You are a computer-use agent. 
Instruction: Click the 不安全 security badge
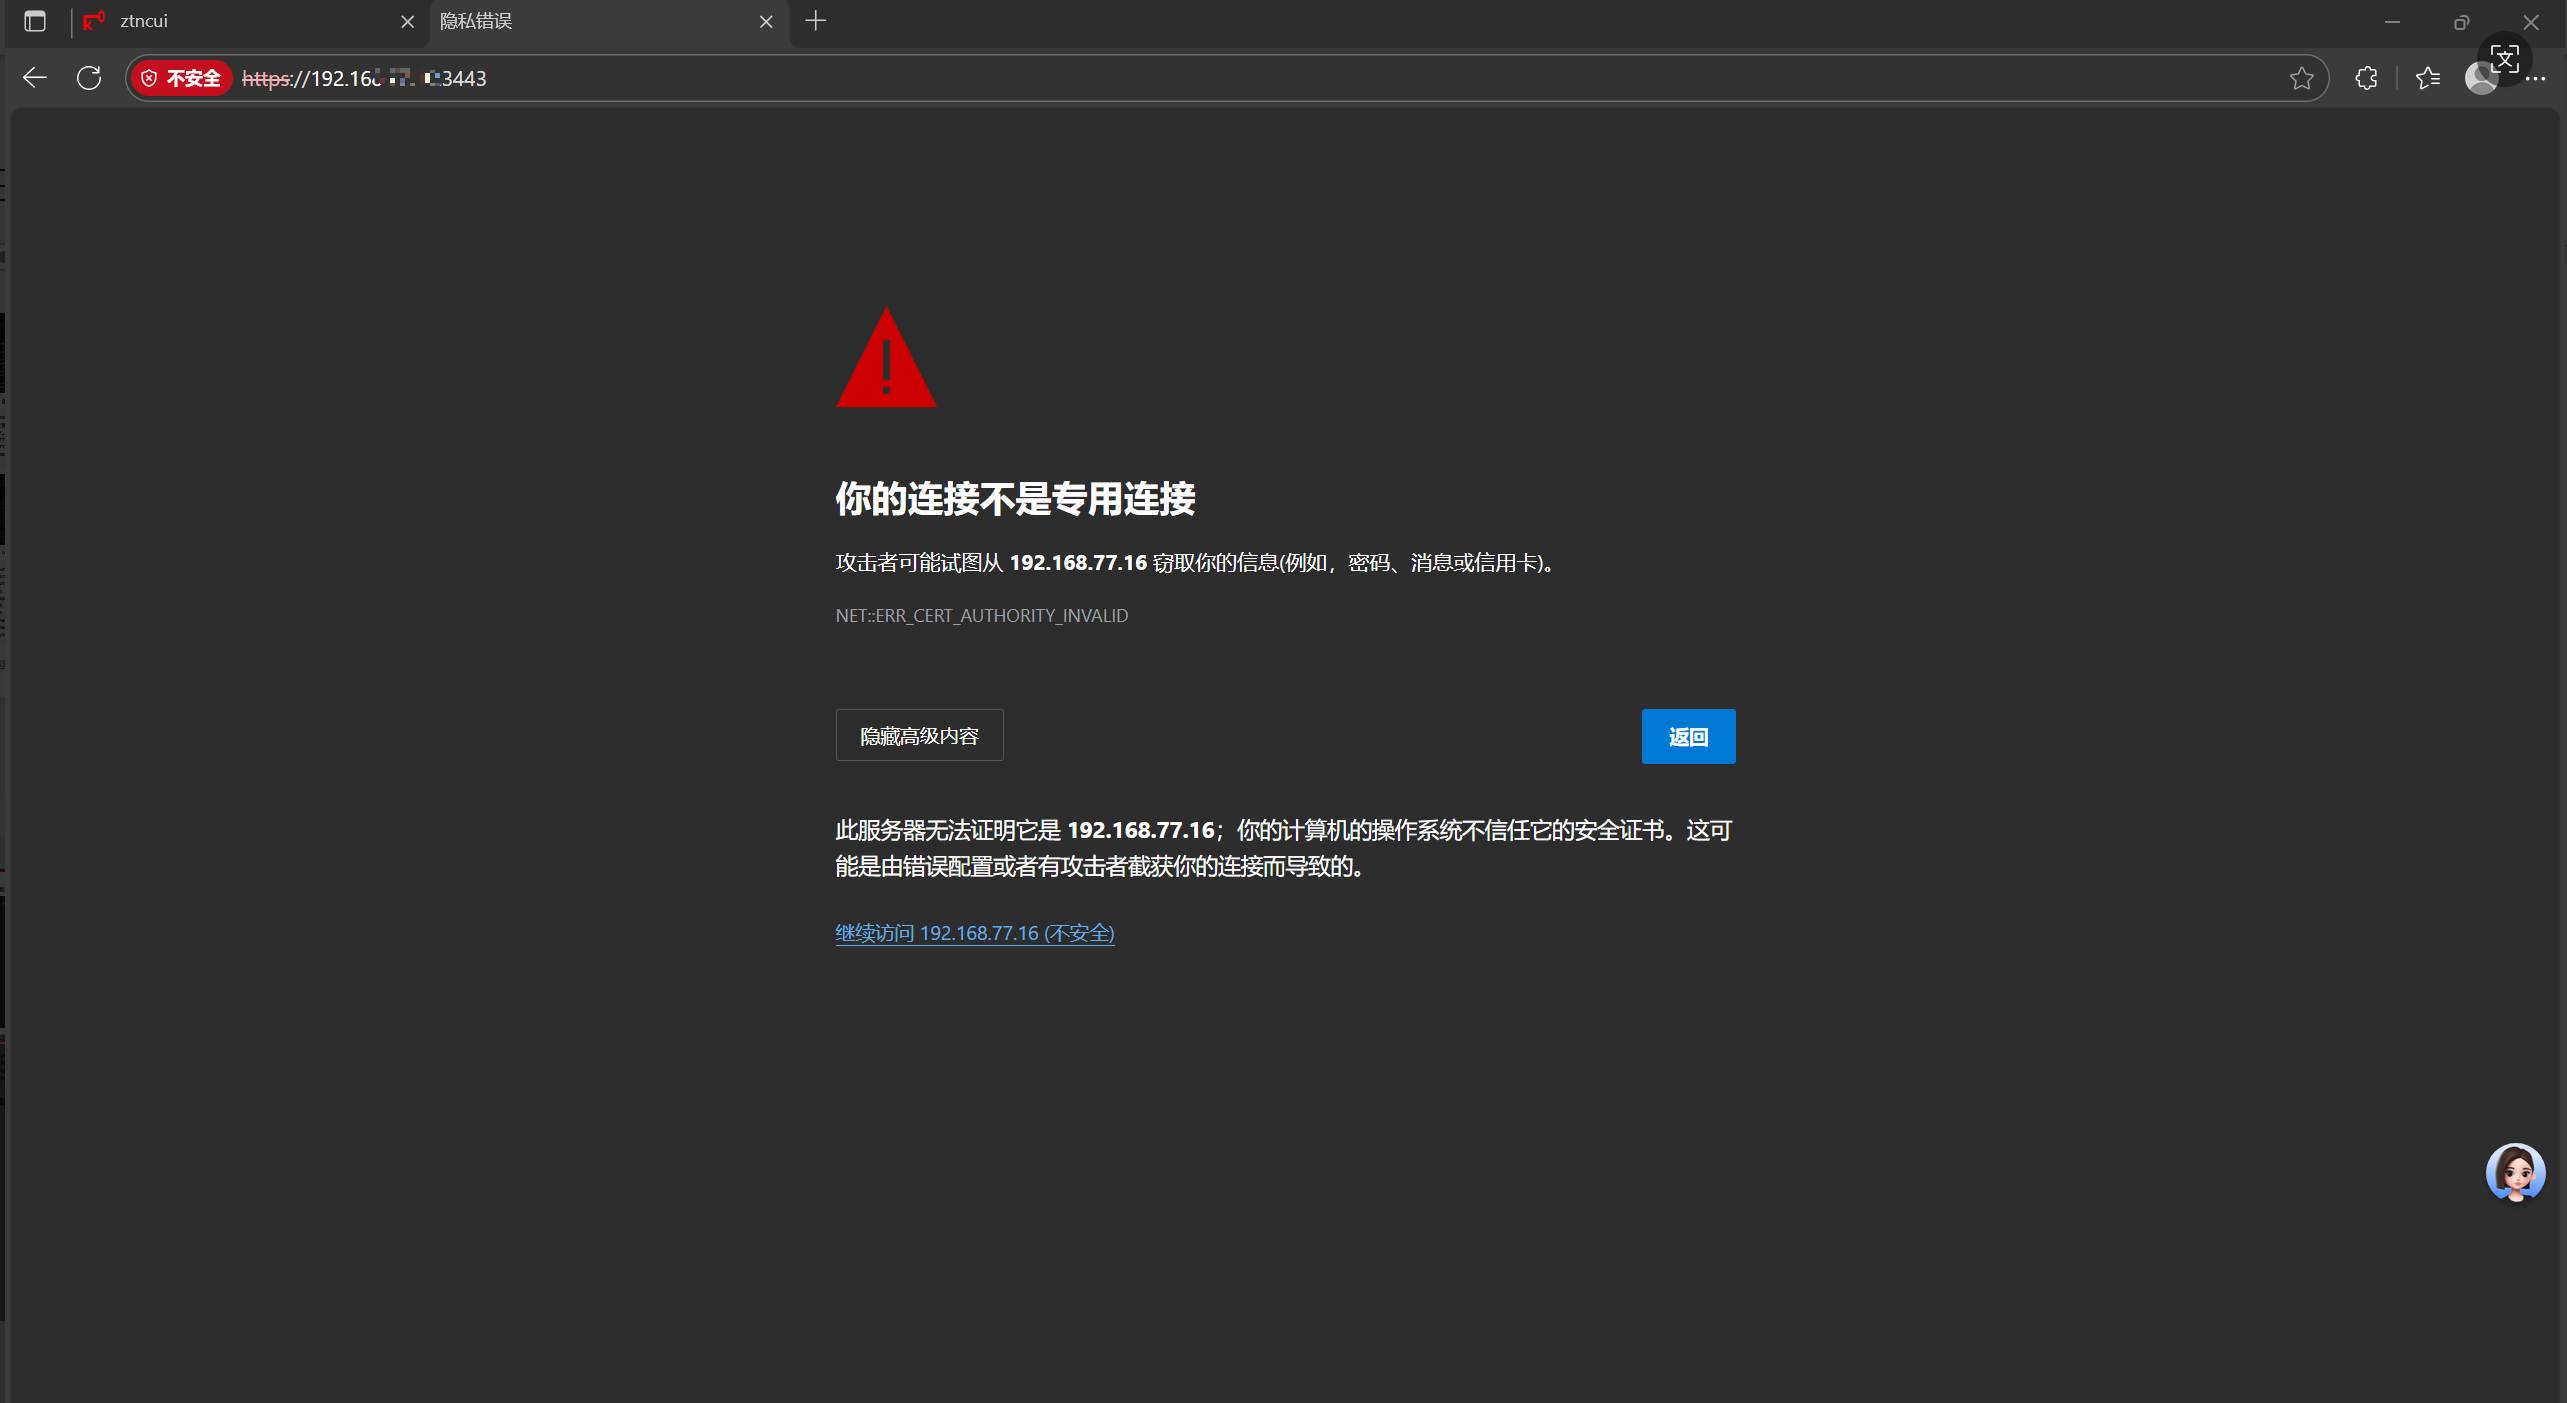(x=182, y=78)
